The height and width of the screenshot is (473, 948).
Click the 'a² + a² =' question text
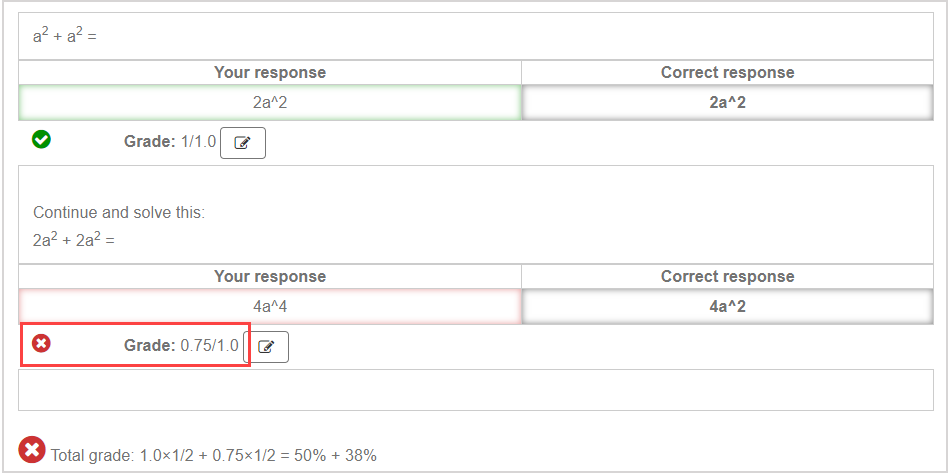pyautogui.click(x=64, y=37)
